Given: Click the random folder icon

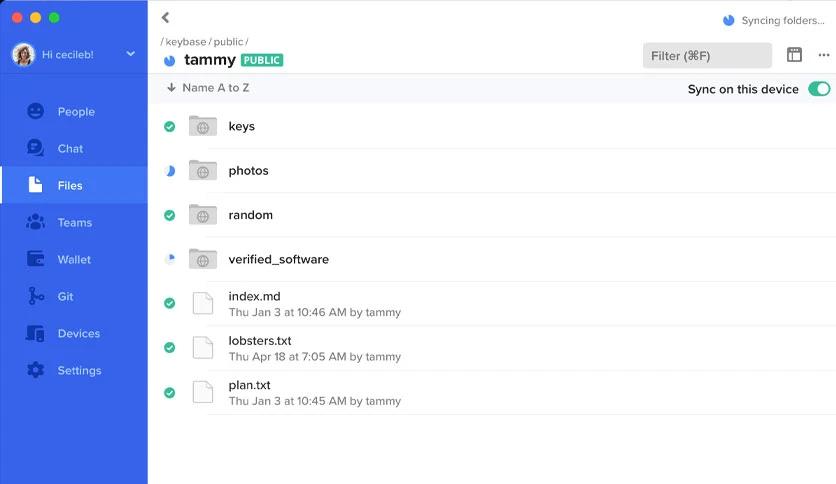Looking at the screenshot, I should (x=203, y=214).
